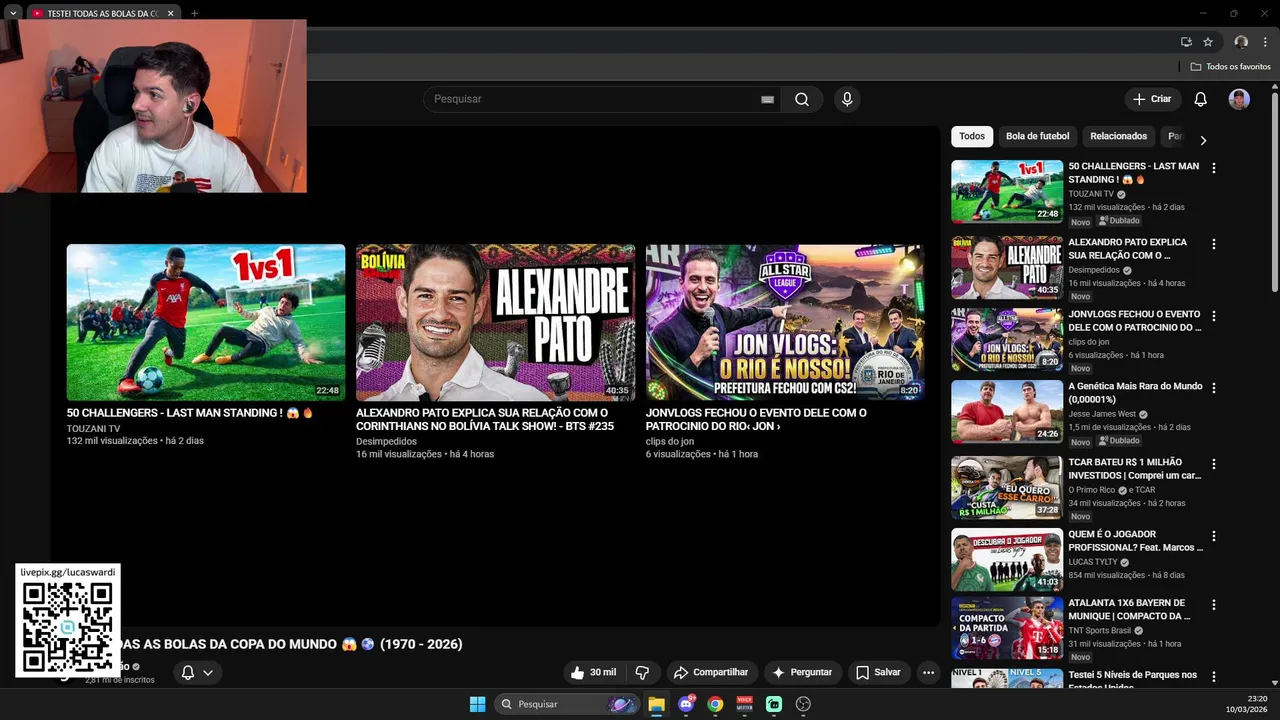Open options for ALEXANDRO PATO sidebar video
The image size is (1280, 720).
(x=1214, y=244)
